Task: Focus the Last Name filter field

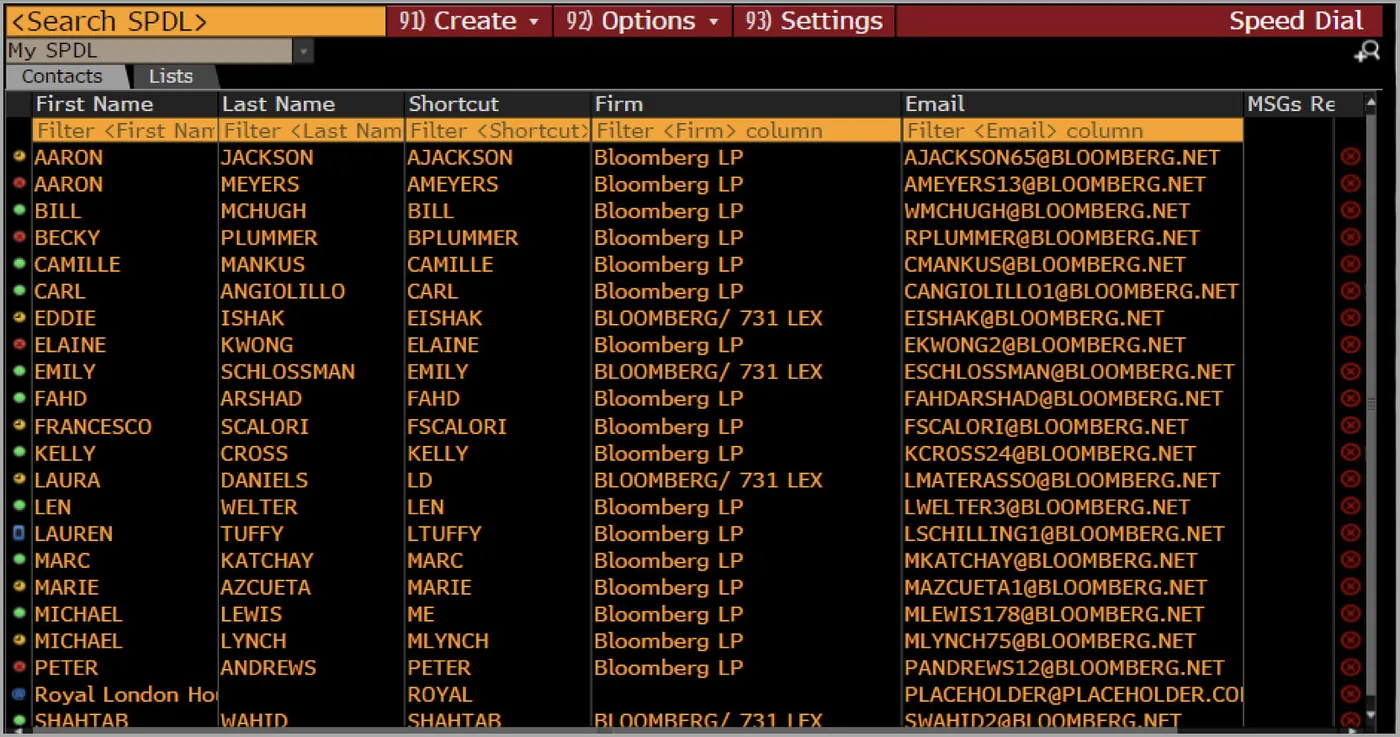Action: click(x=312, y=130)
